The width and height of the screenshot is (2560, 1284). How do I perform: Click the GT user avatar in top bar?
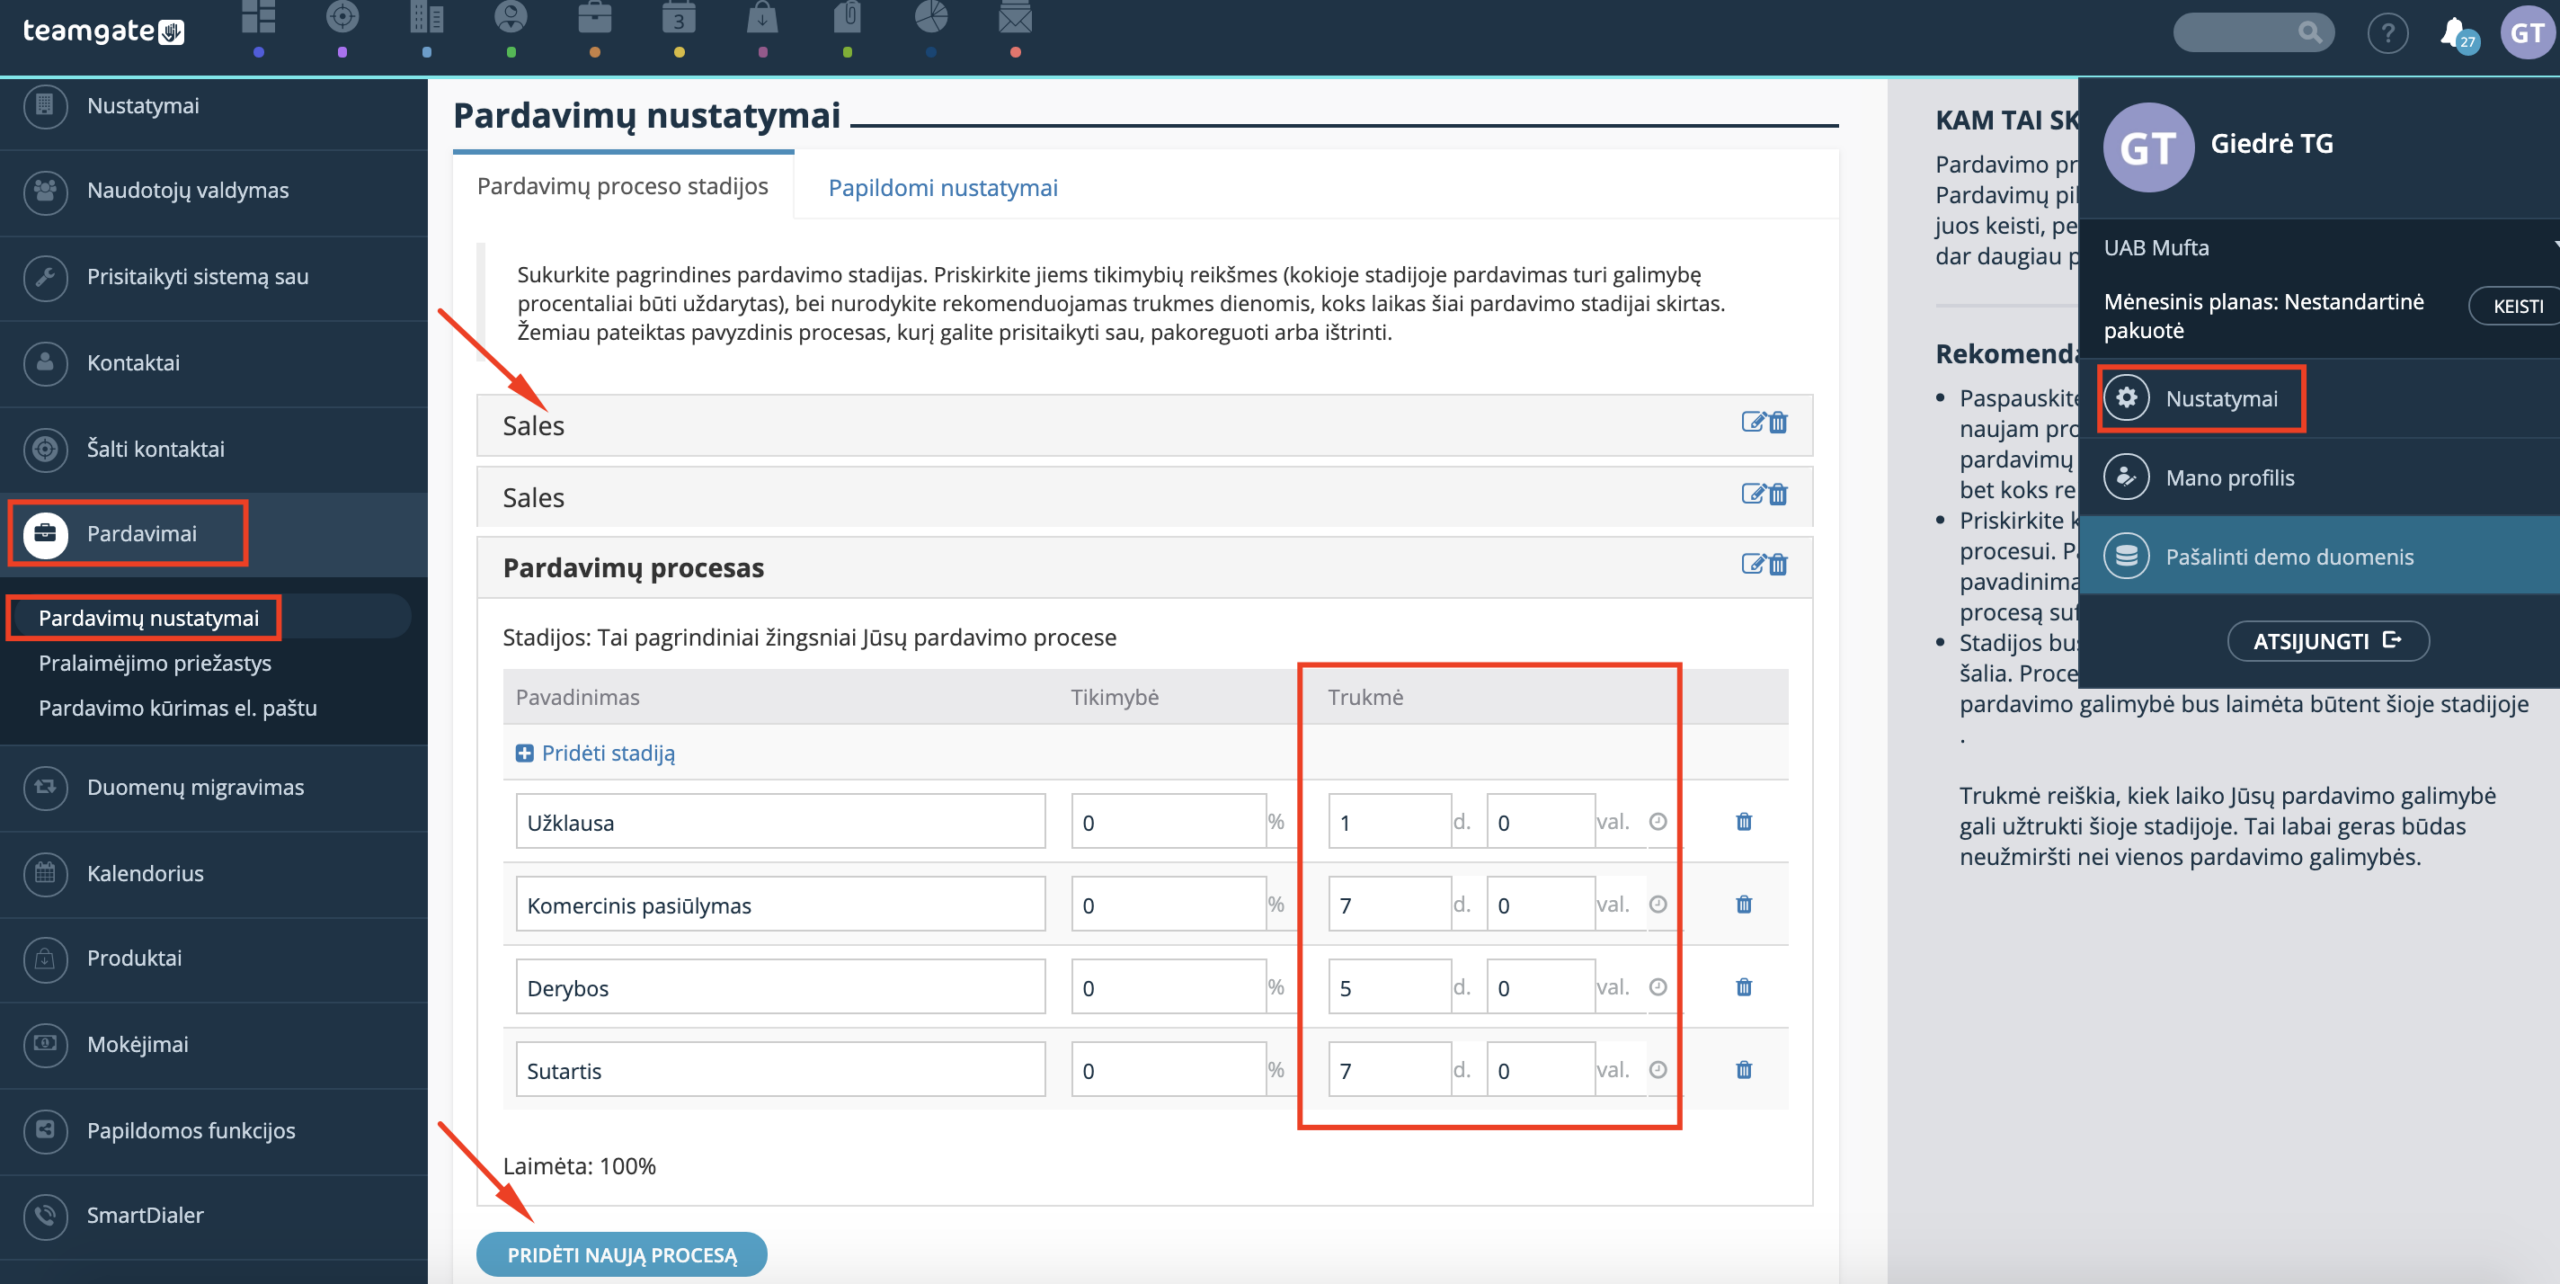tap(2528, 33)
